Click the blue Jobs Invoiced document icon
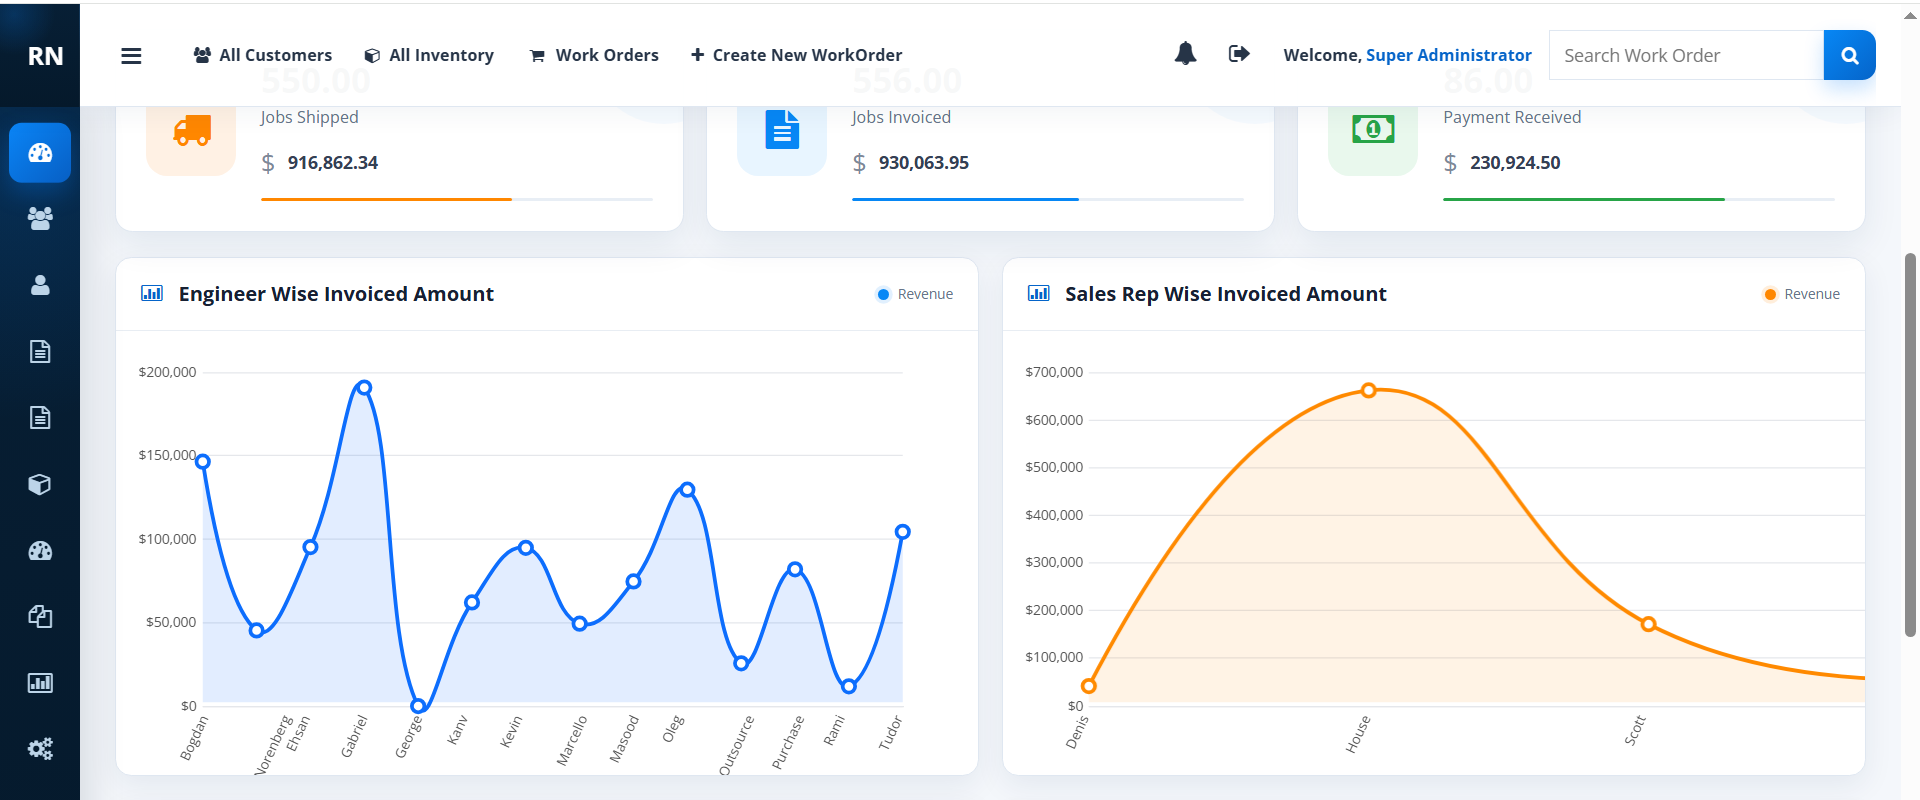This screenshot has height=800, width=1920. coord(782,131)
